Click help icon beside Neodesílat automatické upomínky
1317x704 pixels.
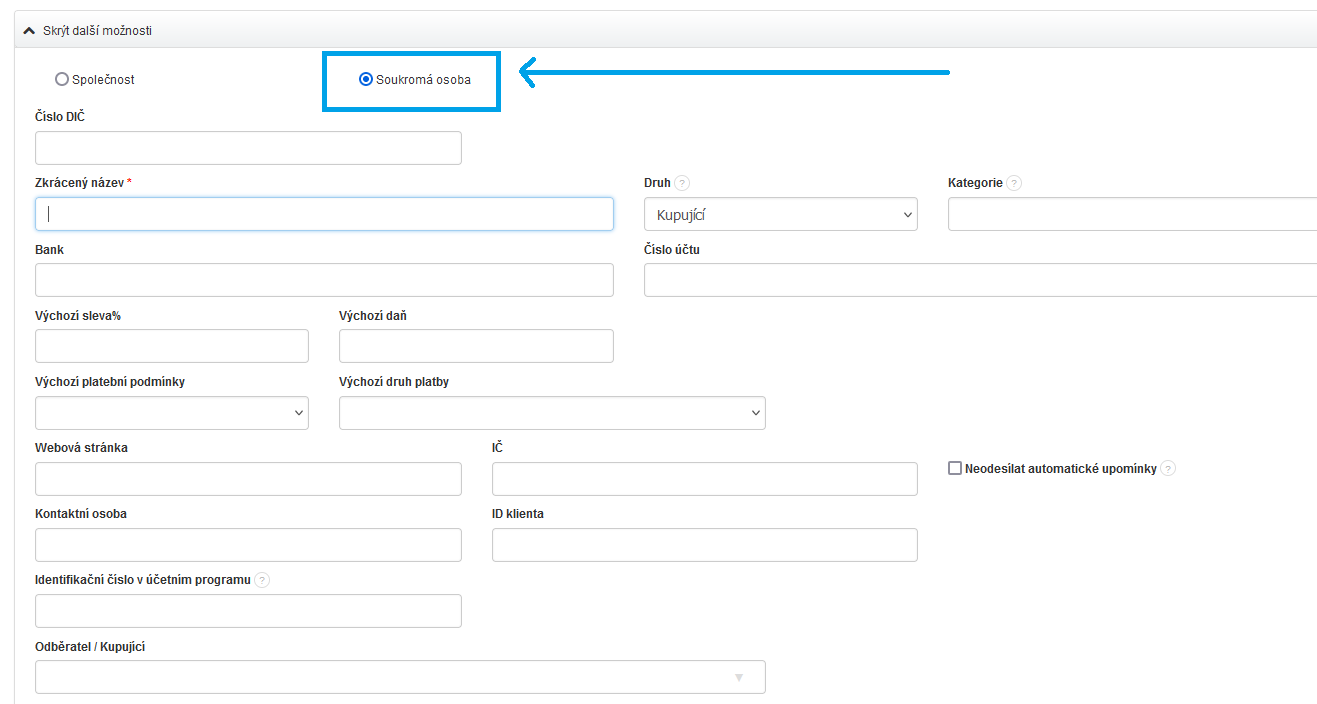(1168, 468)
